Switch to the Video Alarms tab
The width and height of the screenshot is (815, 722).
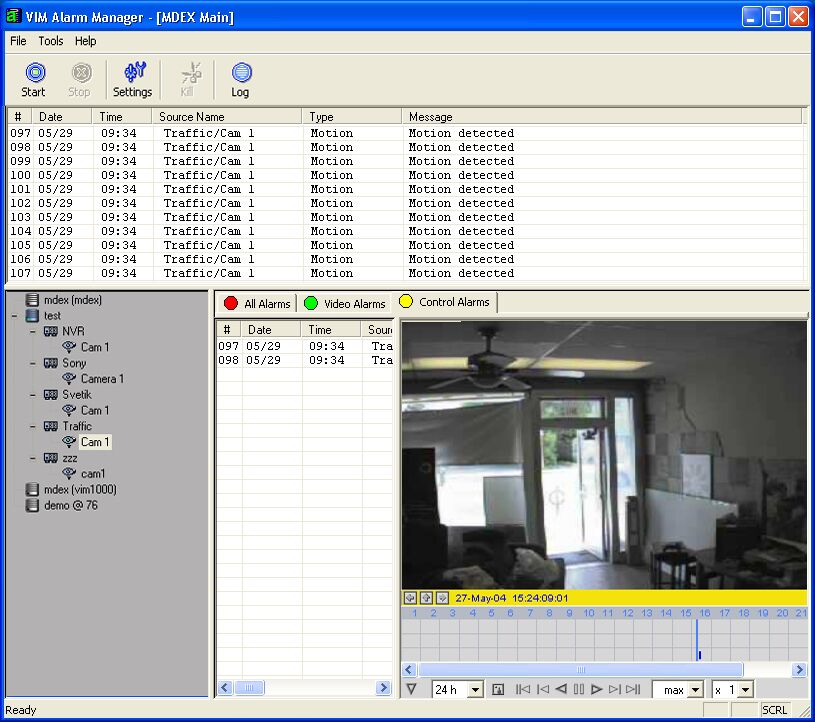point(345,304)
